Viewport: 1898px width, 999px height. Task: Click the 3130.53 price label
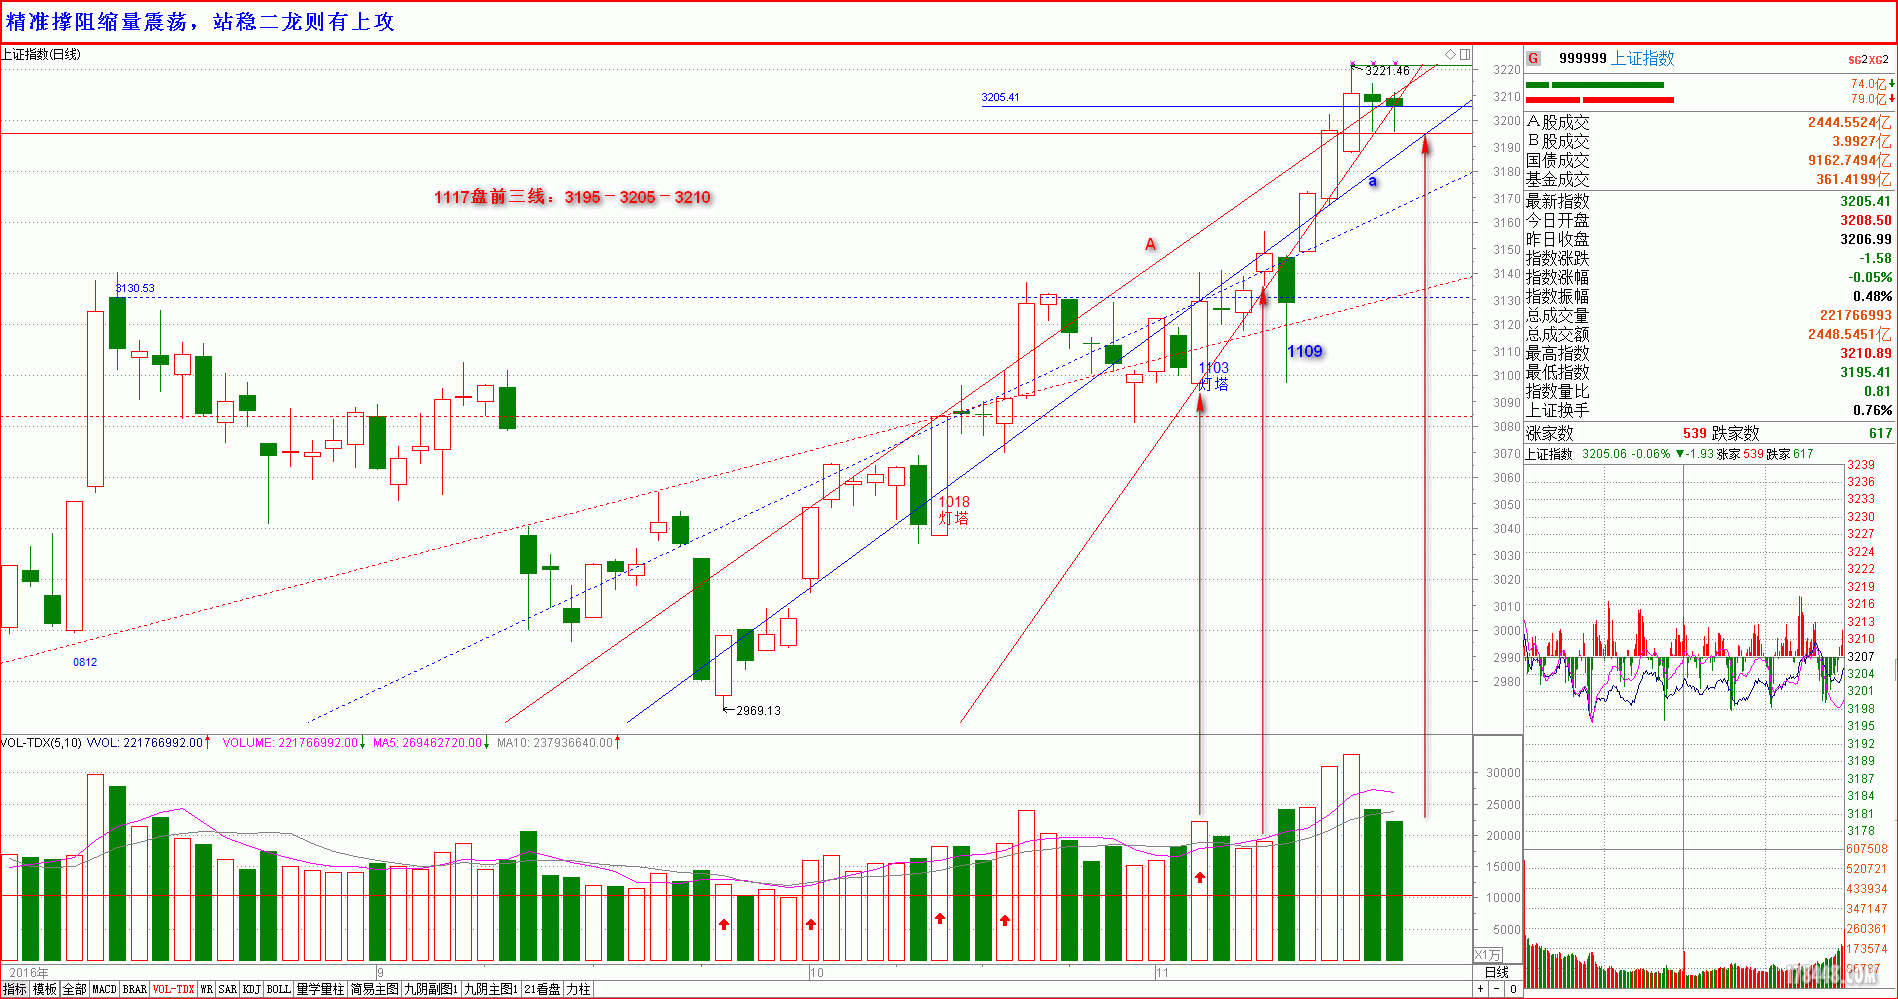click(x=135, y=288)
